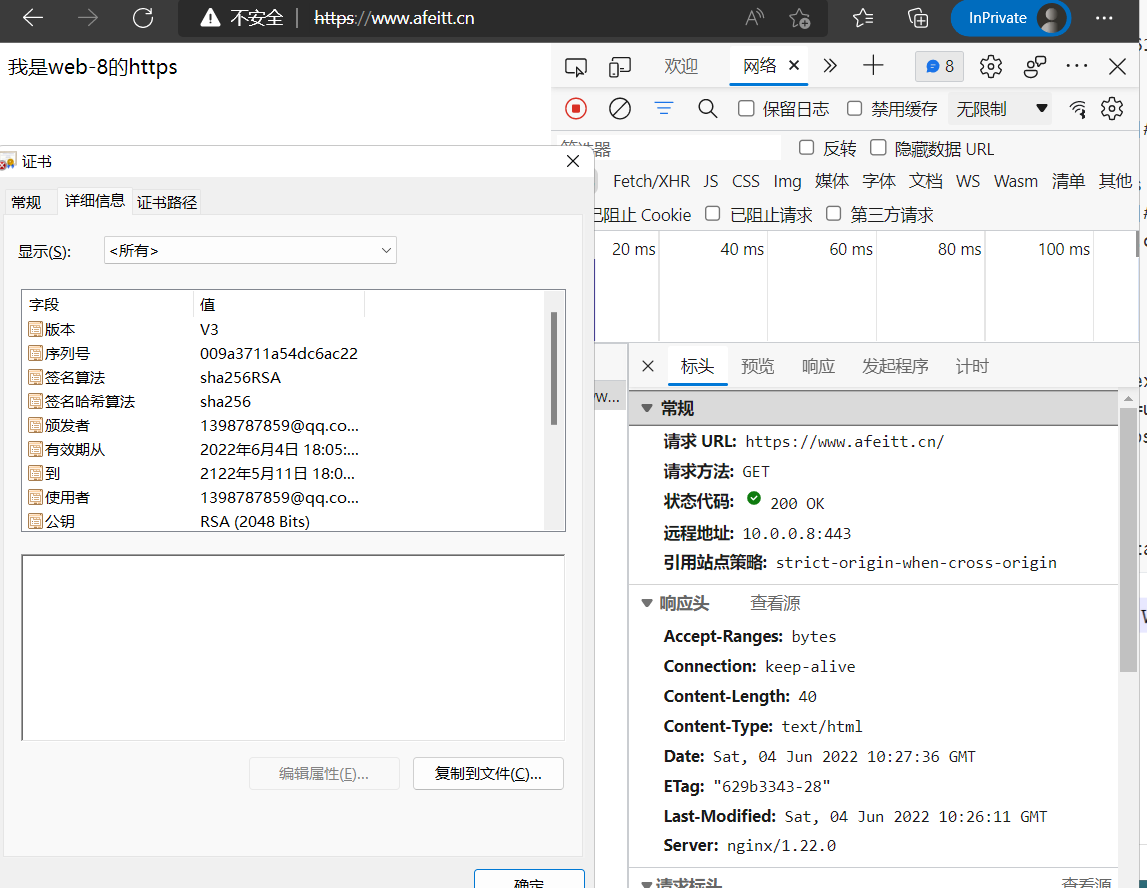This screenshot has height=888, width=1147.
Task: Enable the 禁用缓存 checkbox
Action: (854, 108)
